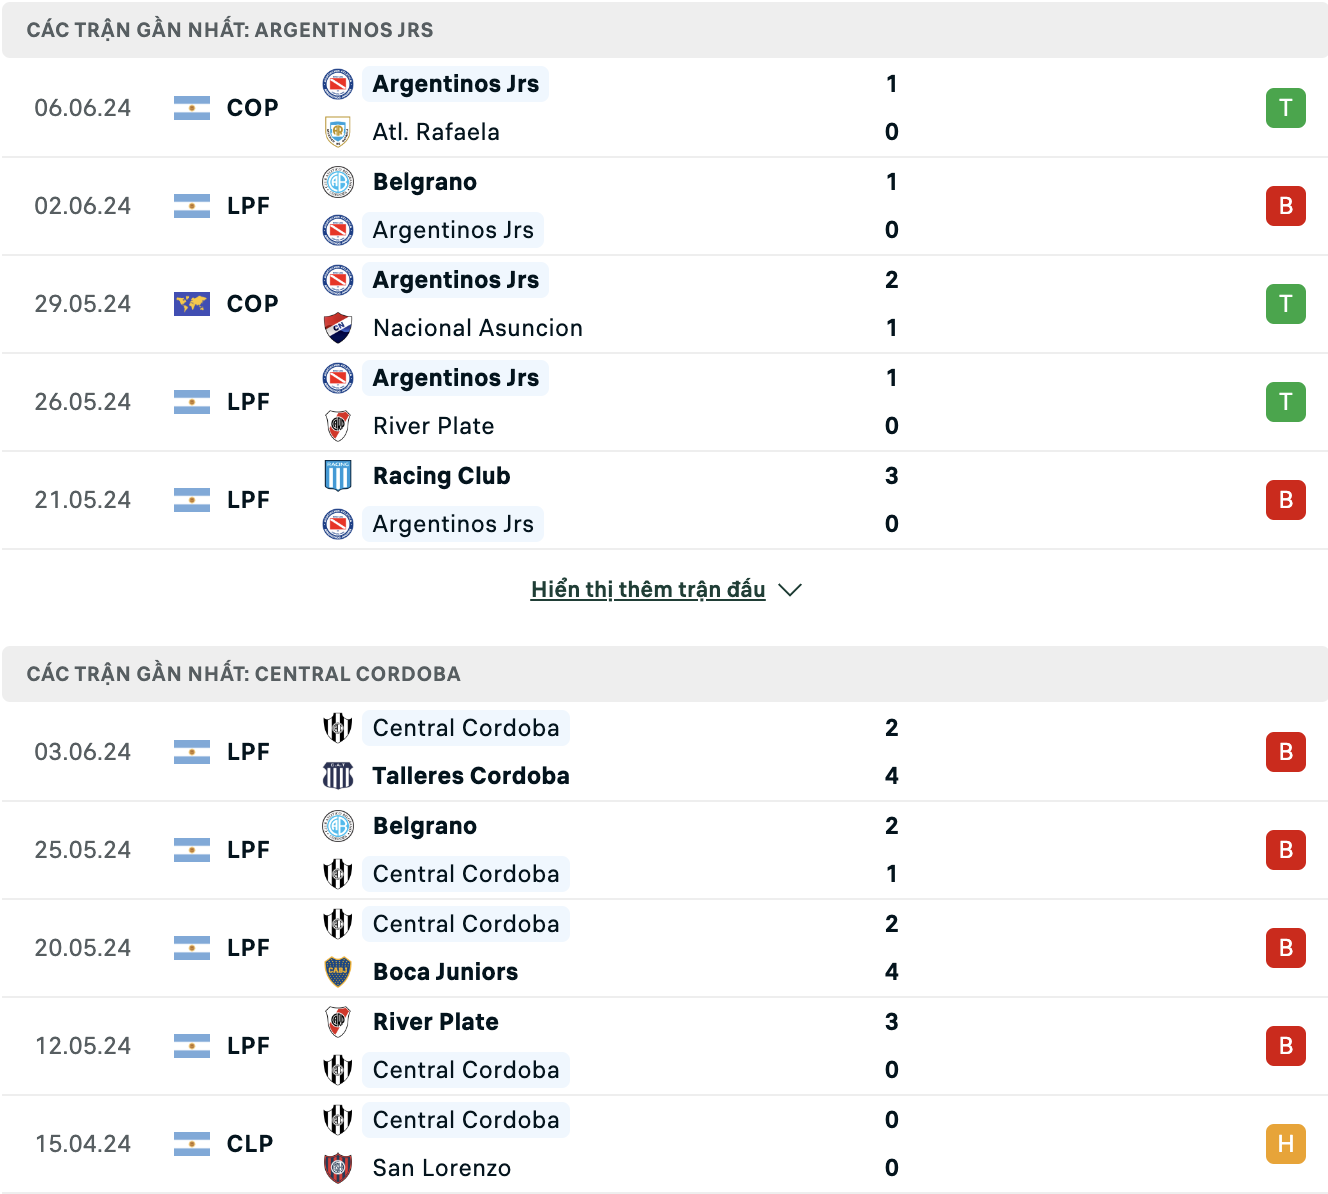Click the Central Cordoba section header
Viewport: 1328px width, 1194px height.
tap(665, 674)
